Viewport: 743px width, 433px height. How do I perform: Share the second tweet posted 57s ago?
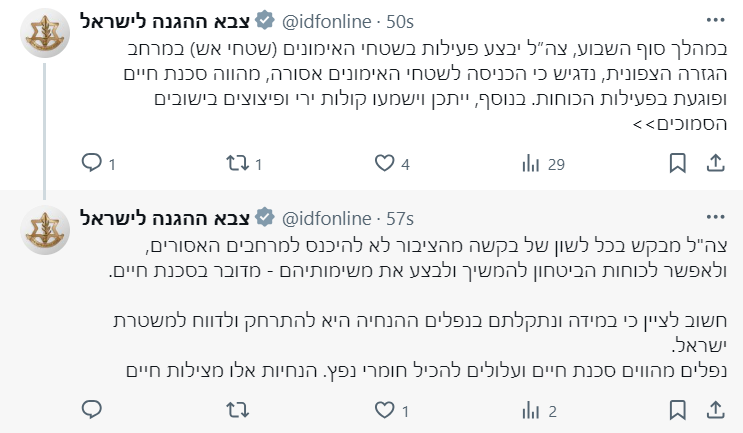(716, 409)
